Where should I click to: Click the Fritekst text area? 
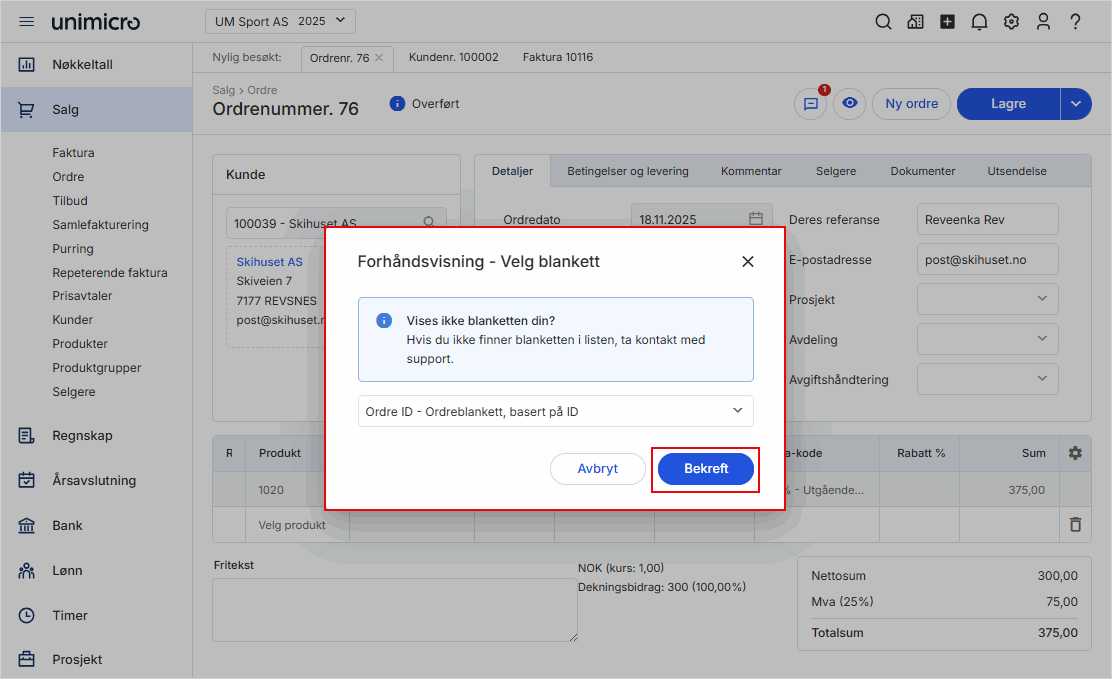(394, 609)
